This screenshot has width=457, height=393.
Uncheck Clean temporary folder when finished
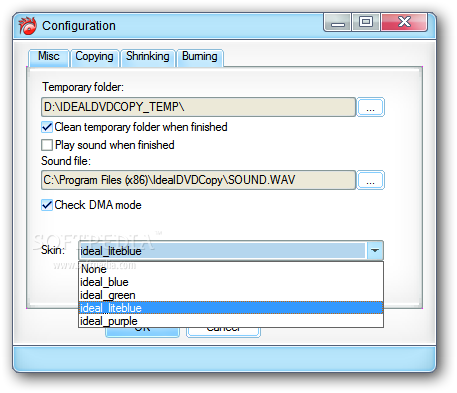[47, 127]
